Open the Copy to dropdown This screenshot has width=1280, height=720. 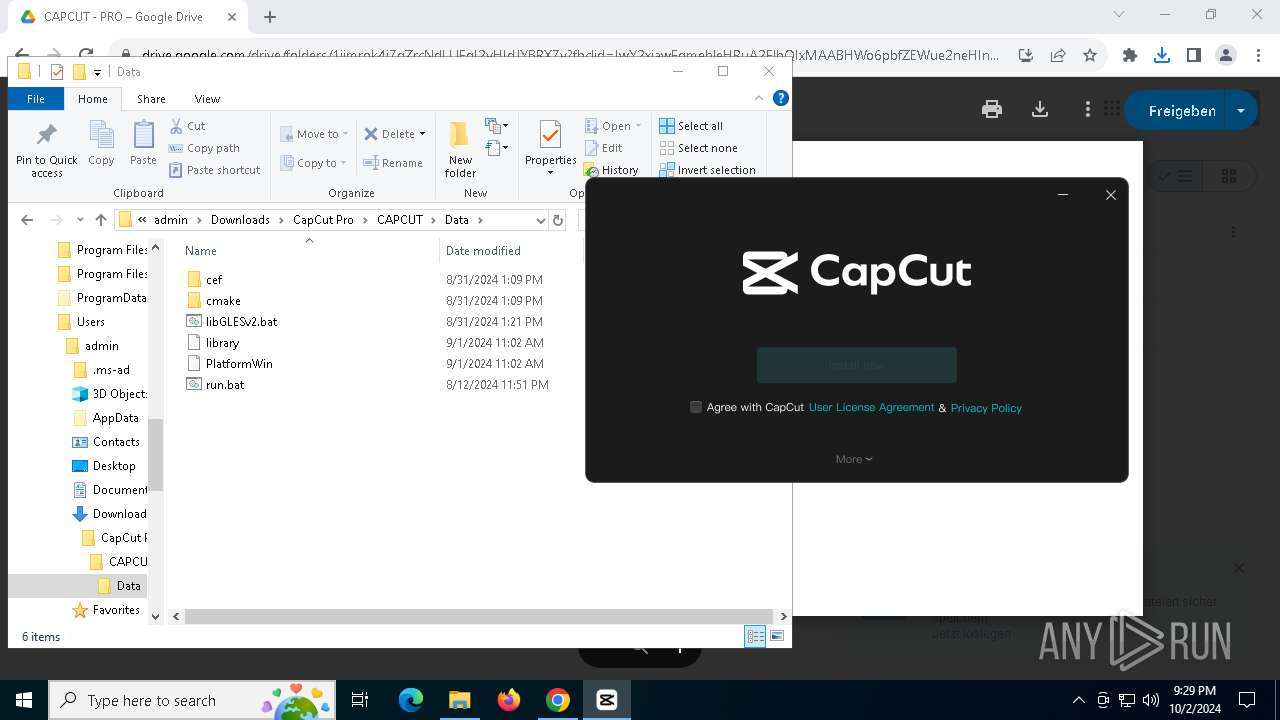[x=314, y=163]
